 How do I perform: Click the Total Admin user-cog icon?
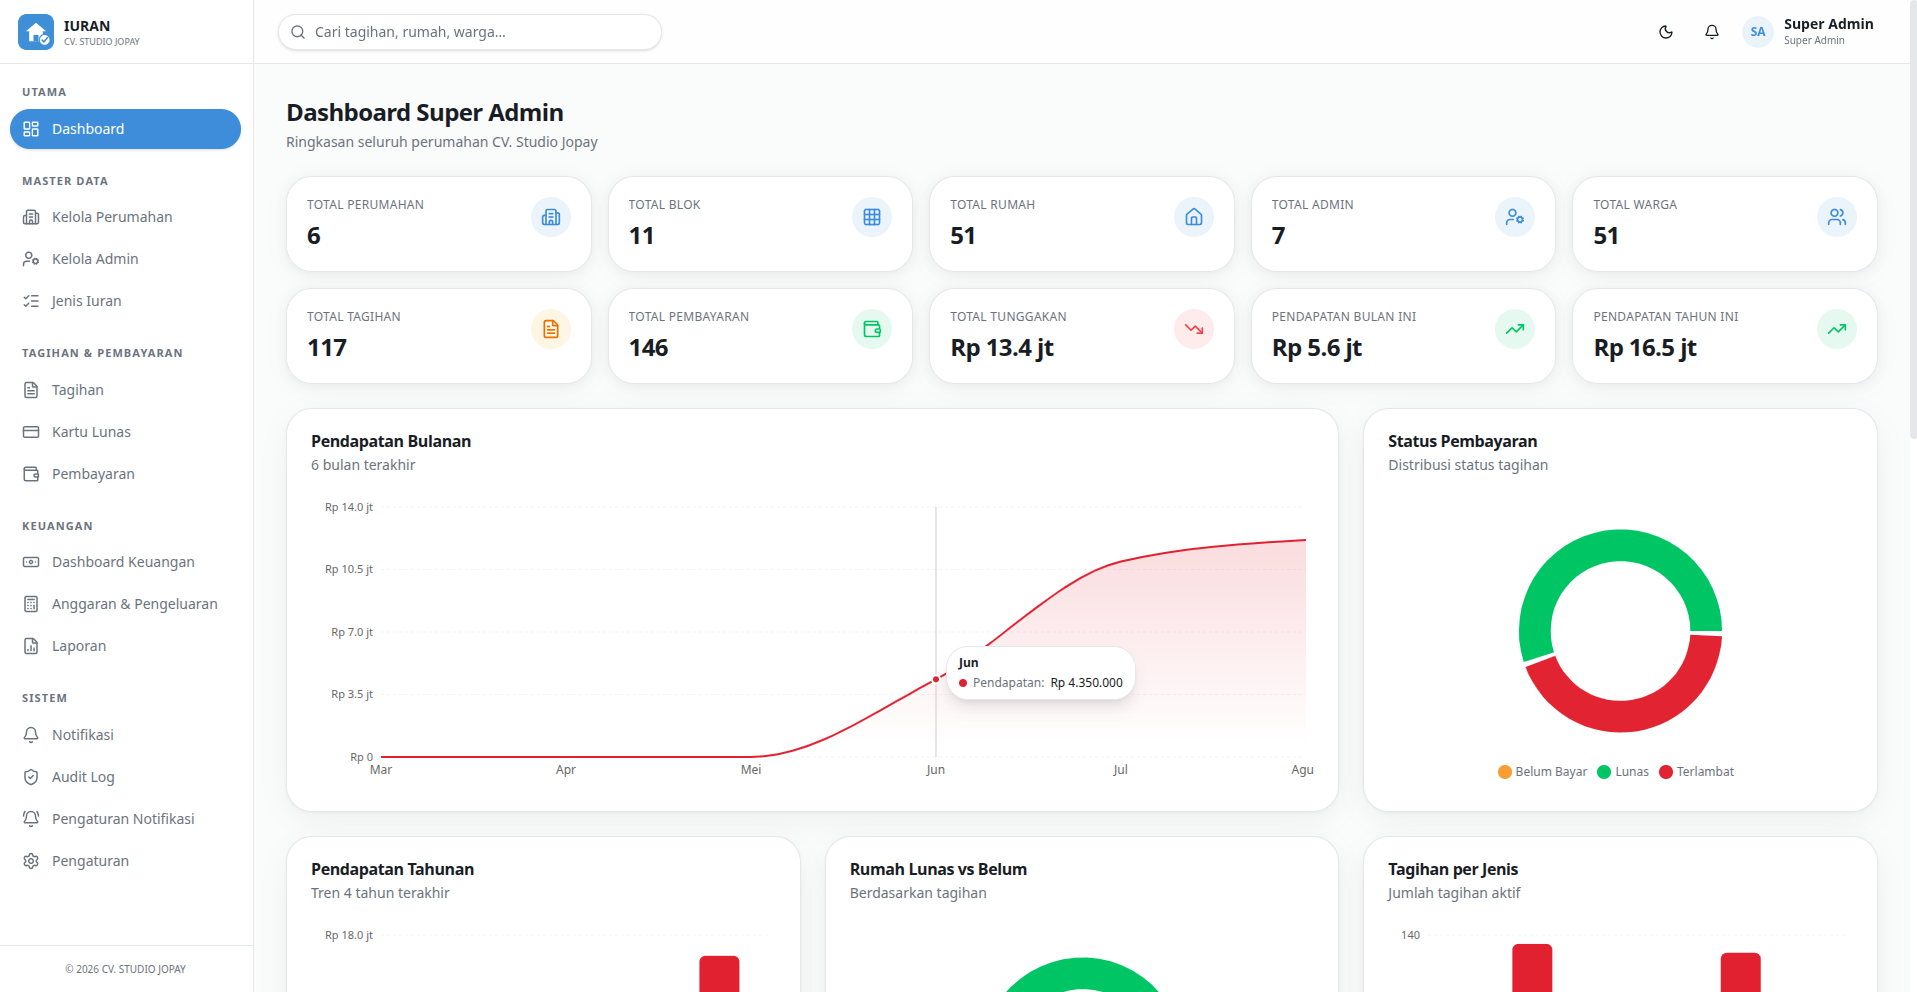(x=1515, y=217)
